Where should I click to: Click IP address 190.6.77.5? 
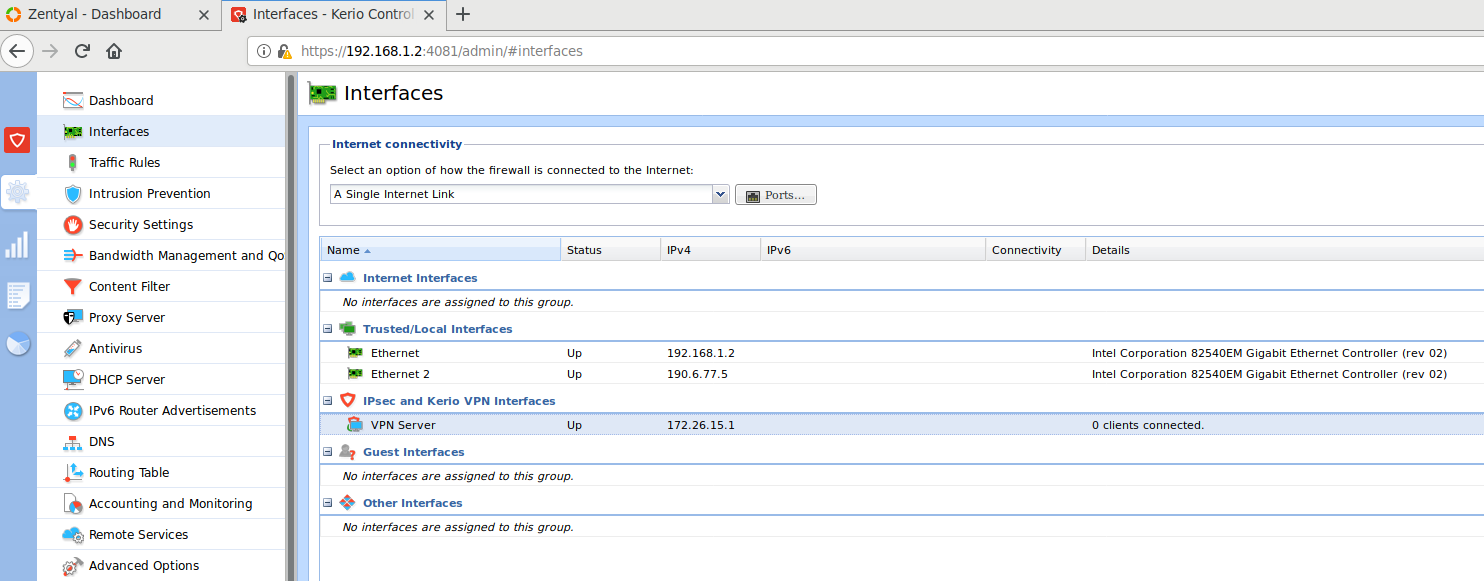click(x=697, y=374)
